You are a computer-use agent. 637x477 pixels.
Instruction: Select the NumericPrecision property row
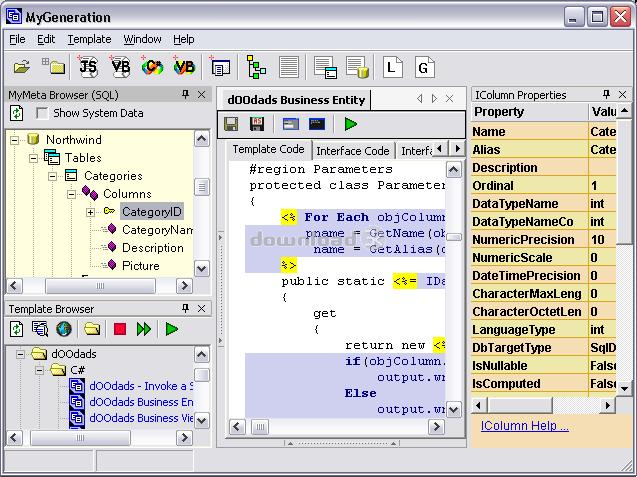tap(544, 240)
